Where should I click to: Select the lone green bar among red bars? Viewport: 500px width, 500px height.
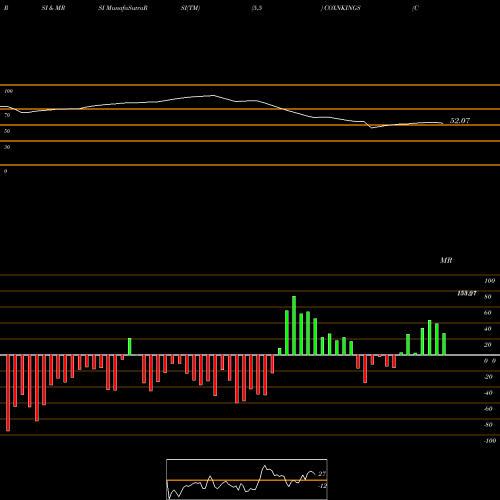(130, 347)
